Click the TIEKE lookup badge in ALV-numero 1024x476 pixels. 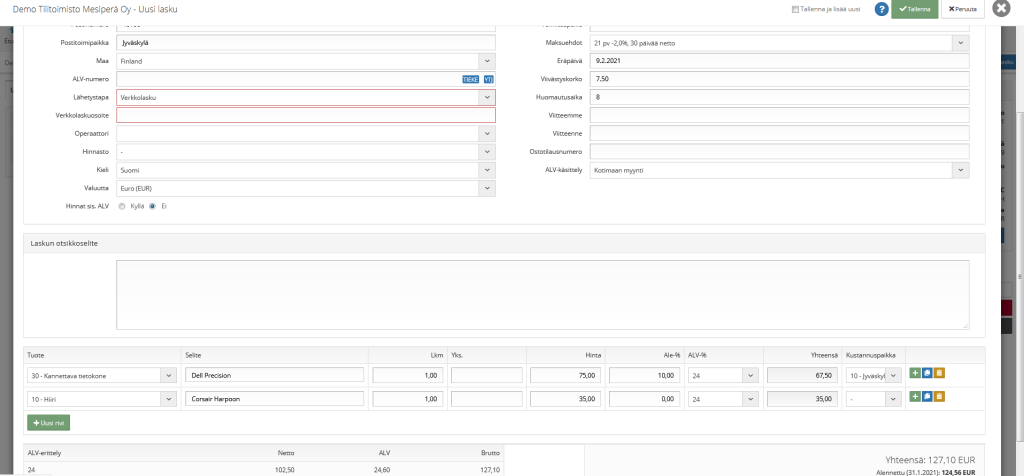coord(470,79)
